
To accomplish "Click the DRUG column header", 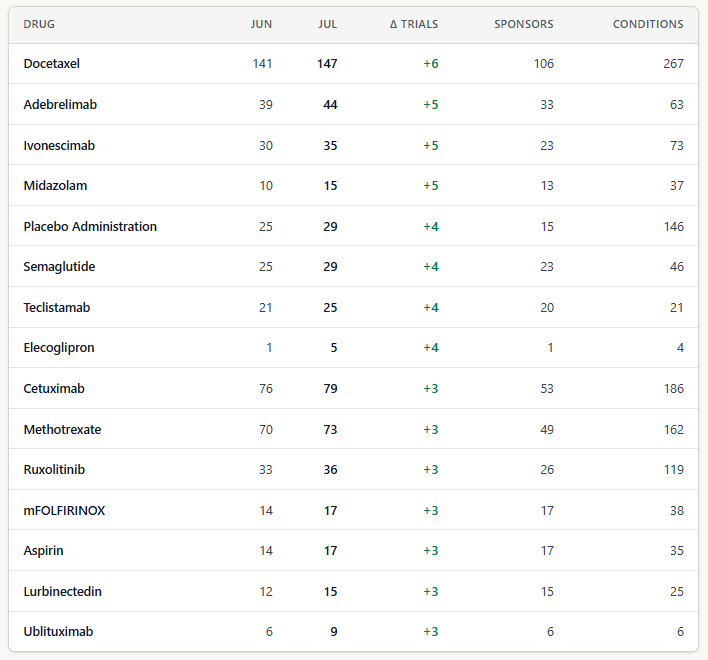I will coord(39,24).
